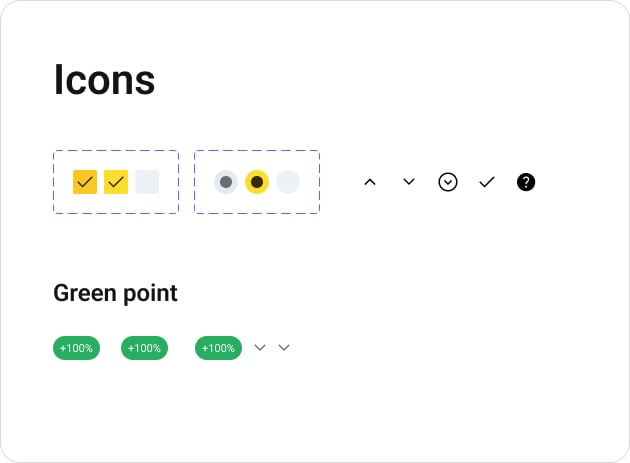
Task: Click the yellow selected radio button
Action: 257,182
